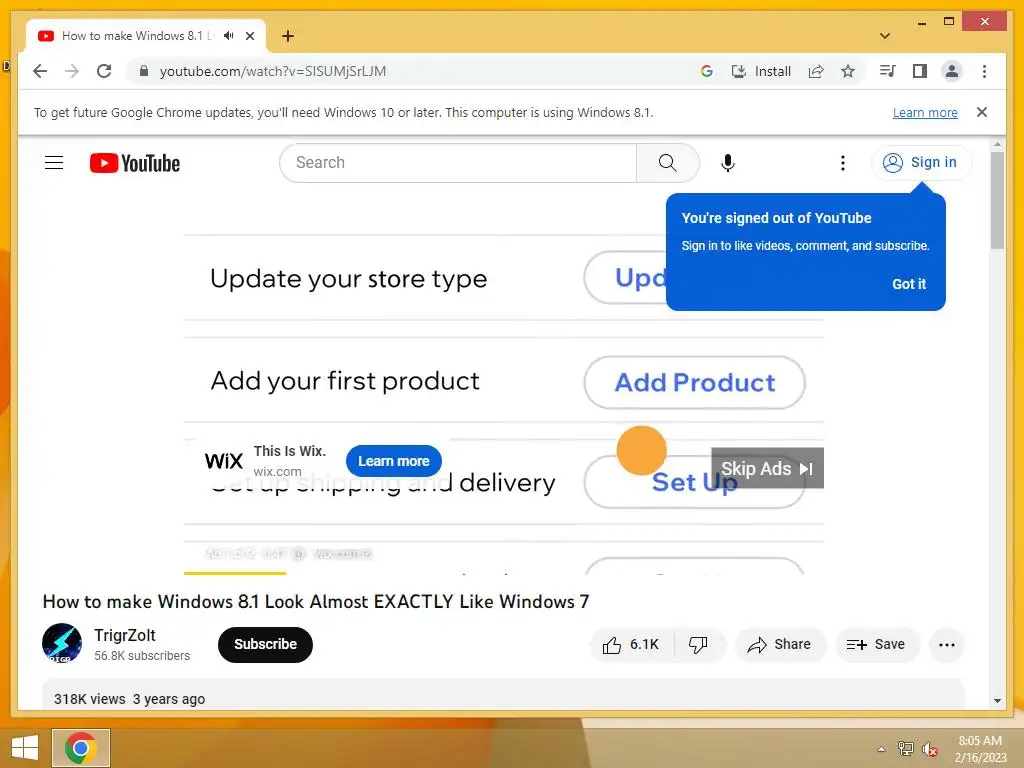
Task: Click the address bar URL
Action: 273,71
